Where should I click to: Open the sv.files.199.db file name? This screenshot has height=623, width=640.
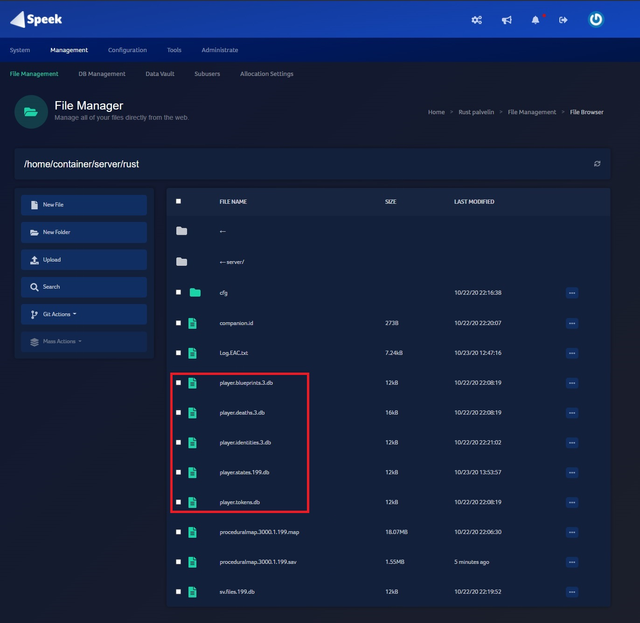tap(237, 592)
